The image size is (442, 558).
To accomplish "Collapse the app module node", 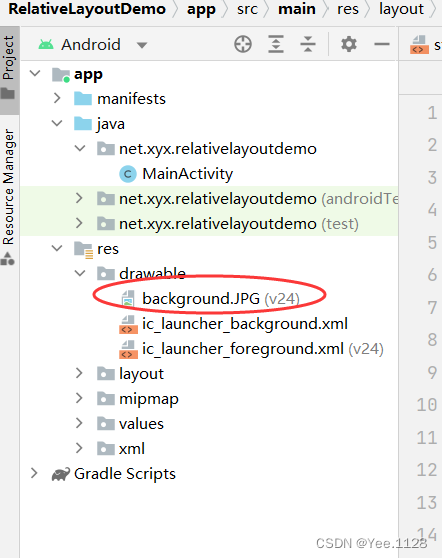I will 35,73.
